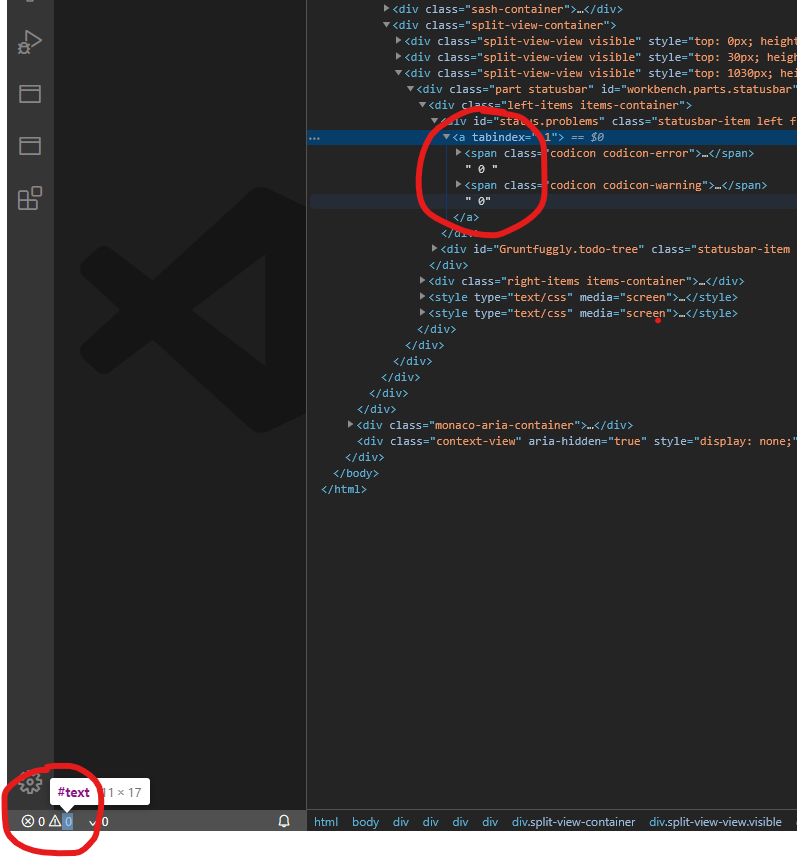Select the context-view div element row
This screenshot has width=797, height=857.
pos(552,441)
